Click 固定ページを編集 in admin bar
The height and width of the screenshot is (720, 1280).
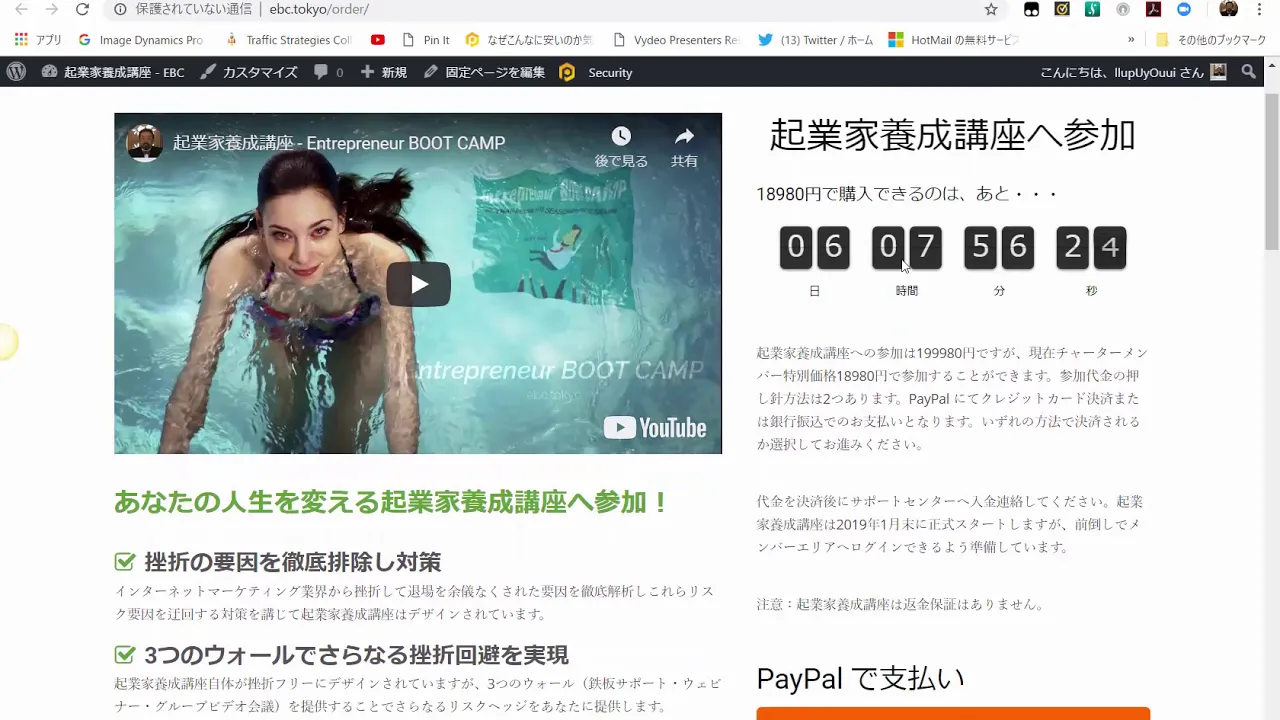click(484, 72)
